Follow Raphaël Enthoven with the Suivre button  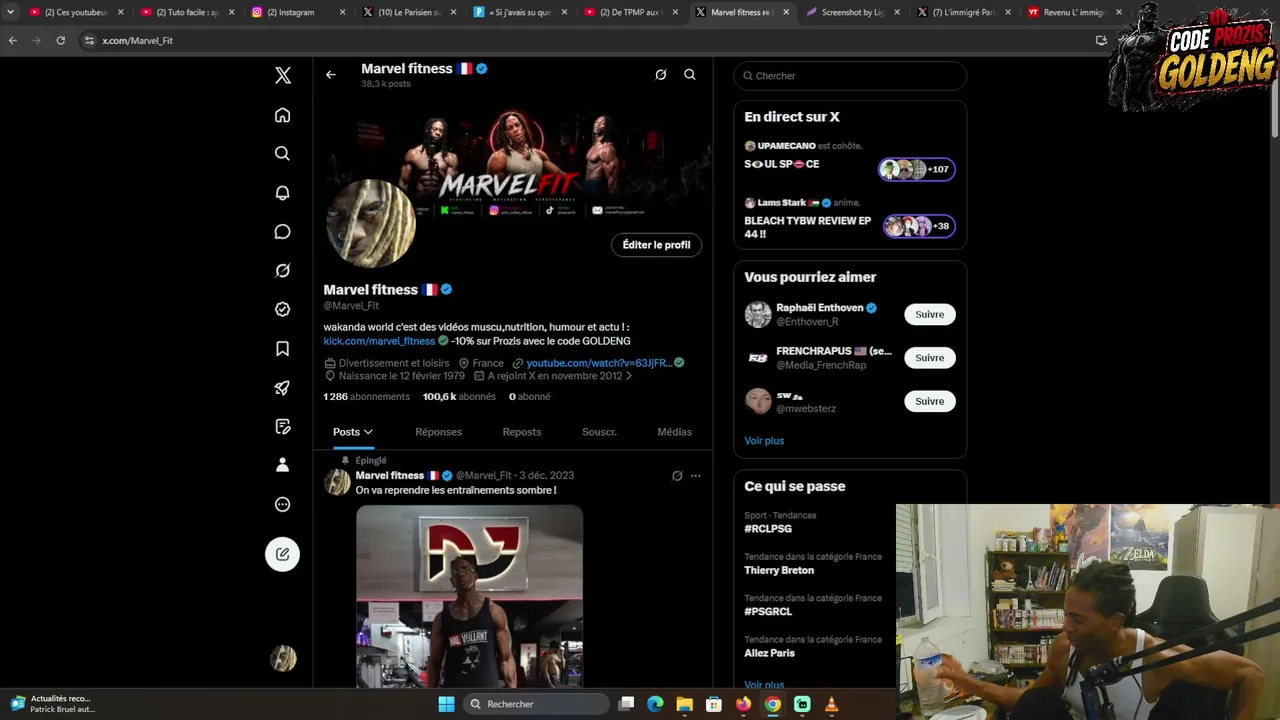point(929,314)
